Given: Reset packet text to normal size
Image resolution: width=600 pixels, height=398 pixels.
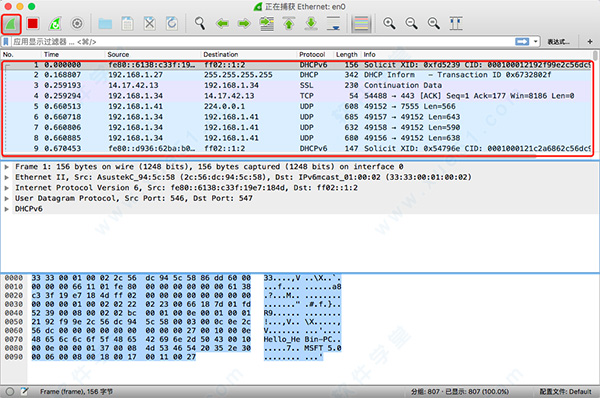Looking at the screenshot, I should (434, 24).
